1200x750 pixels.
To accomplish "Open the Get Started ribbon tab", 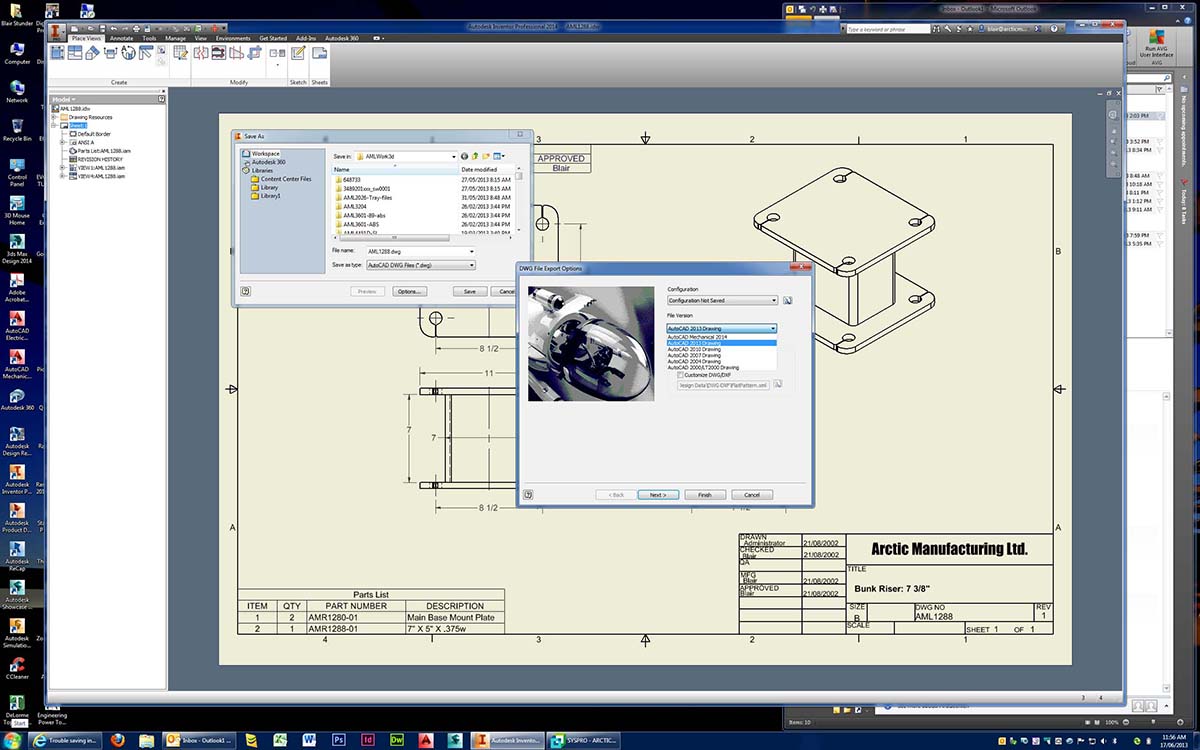I will click(273, 37).
